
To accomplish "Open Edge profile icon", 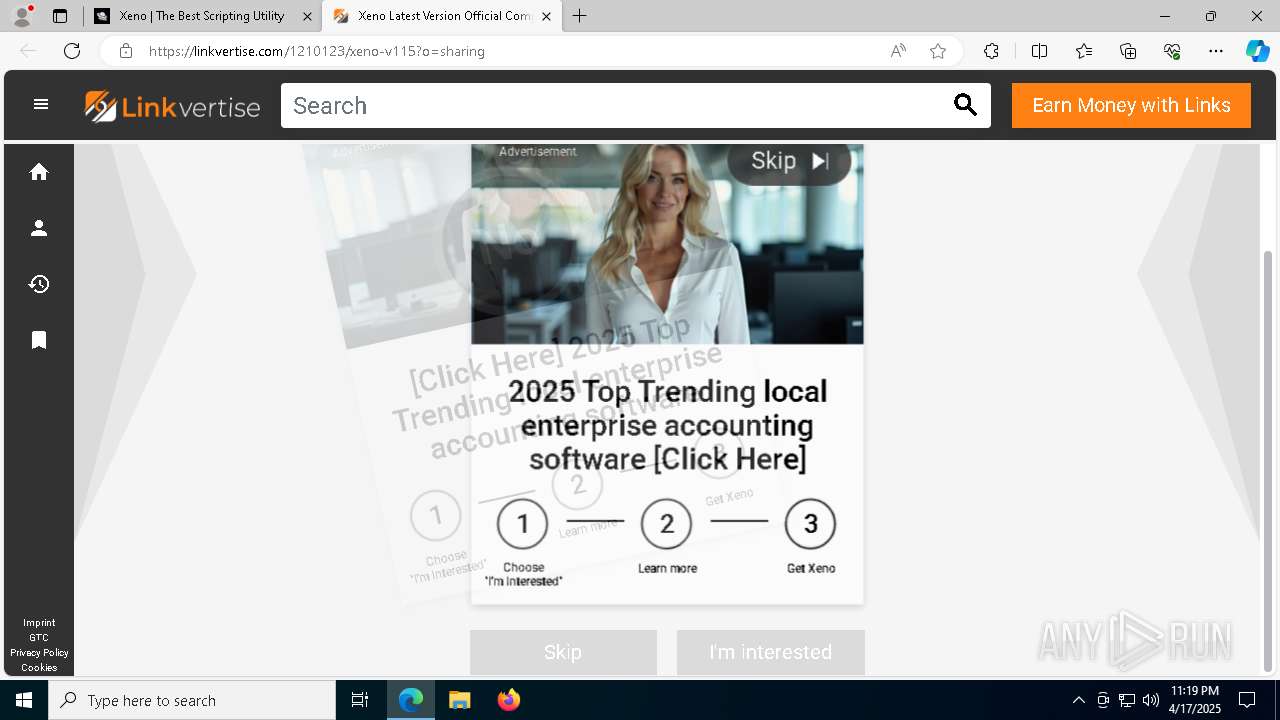I will point(21,16).
